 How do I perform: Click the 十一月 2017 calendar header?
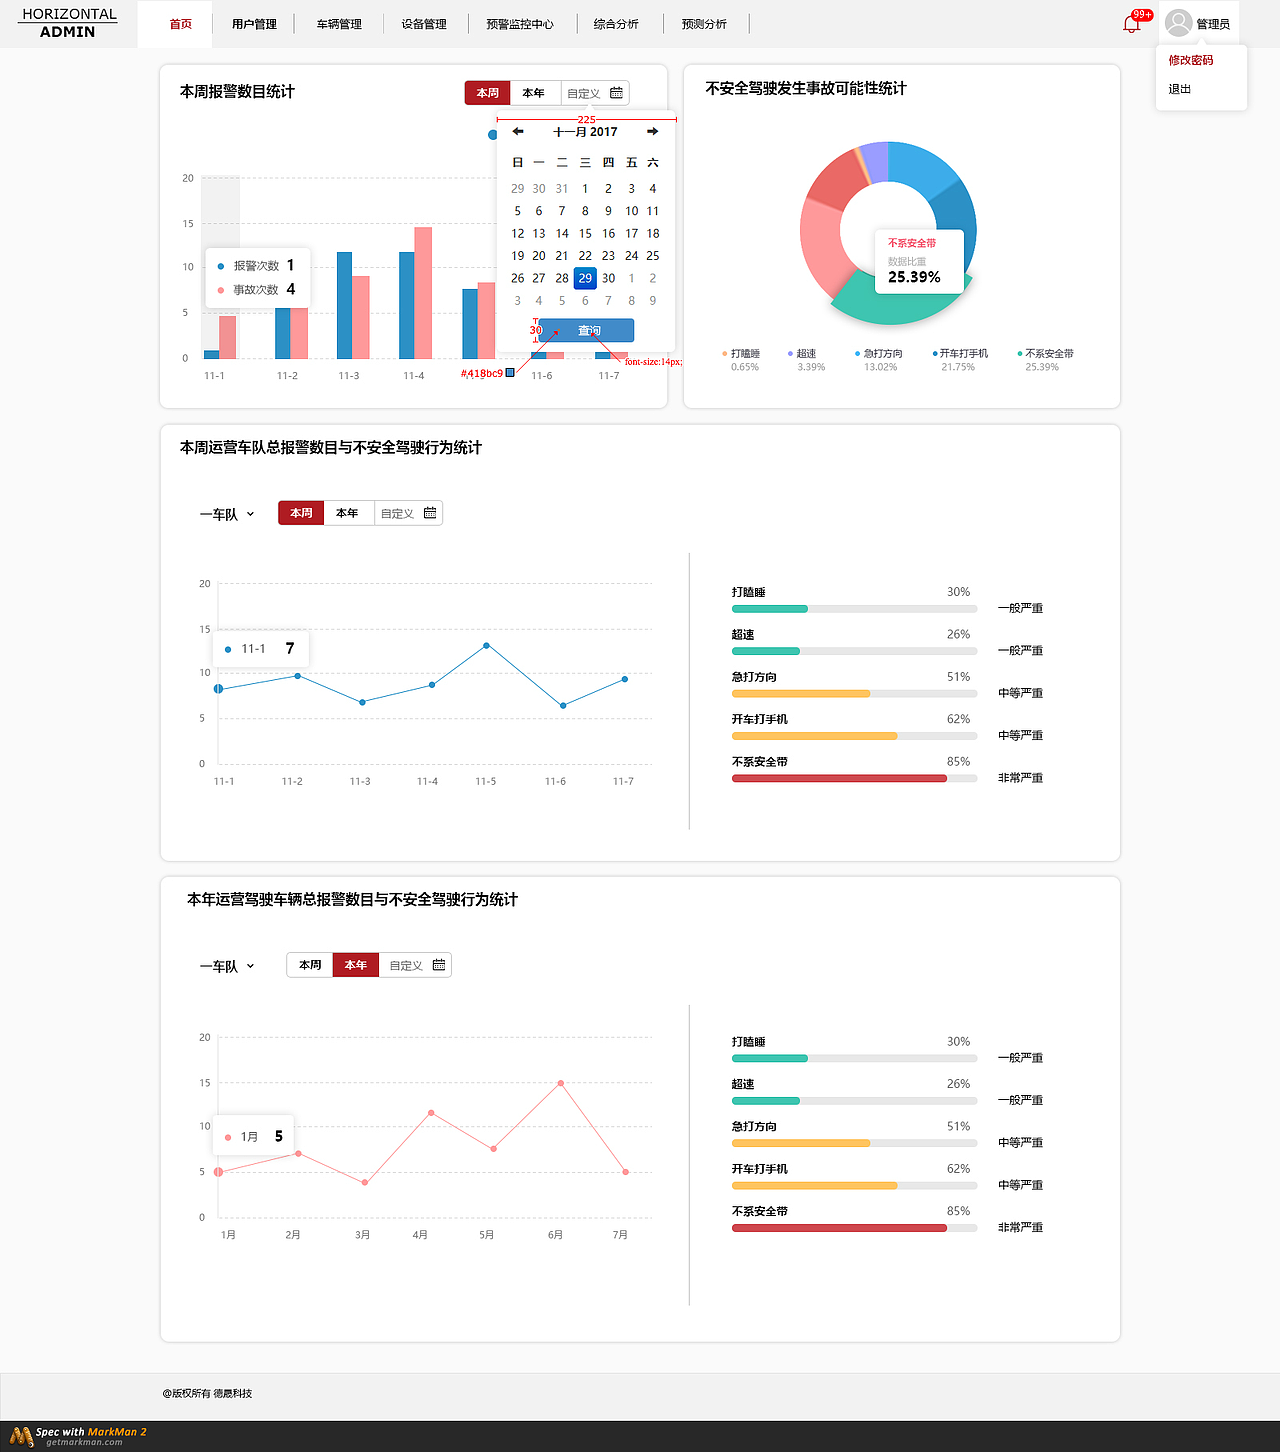[x=585, y=132]
